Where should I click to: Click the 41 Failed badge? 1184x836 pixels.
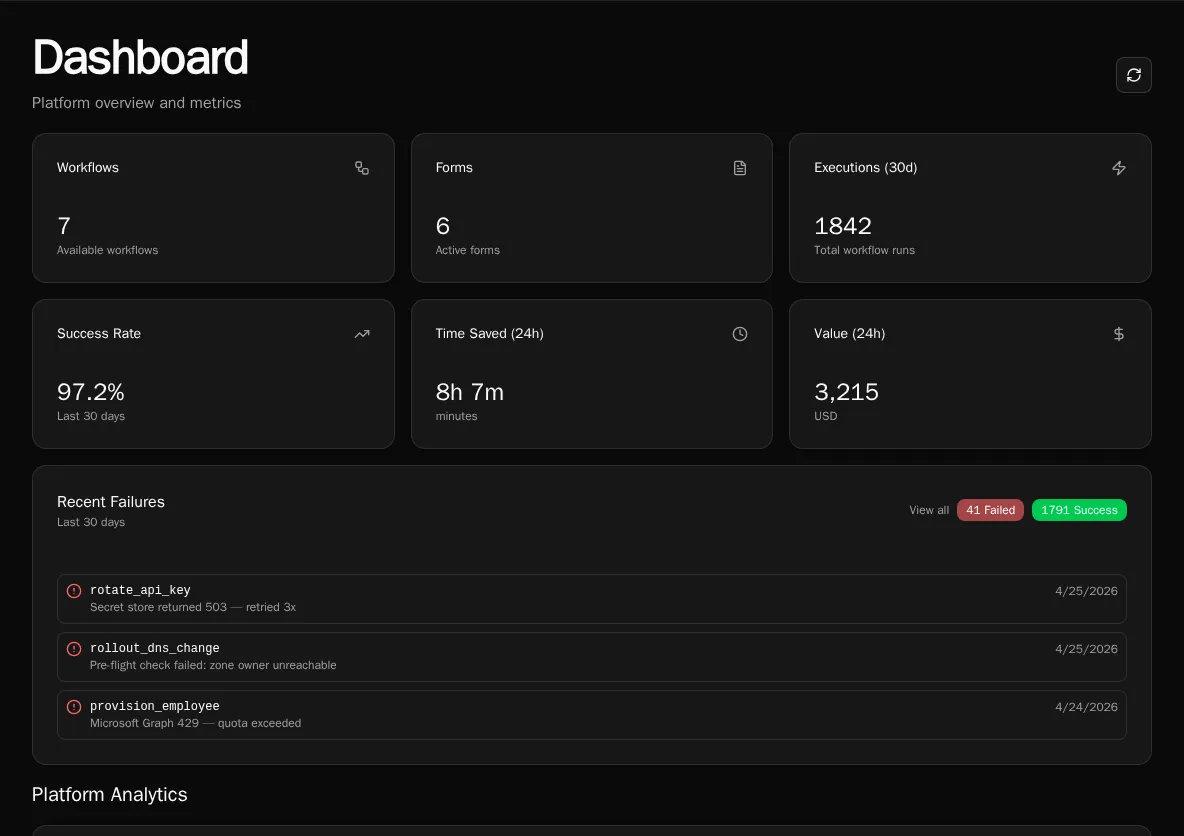tap(990, 510)
